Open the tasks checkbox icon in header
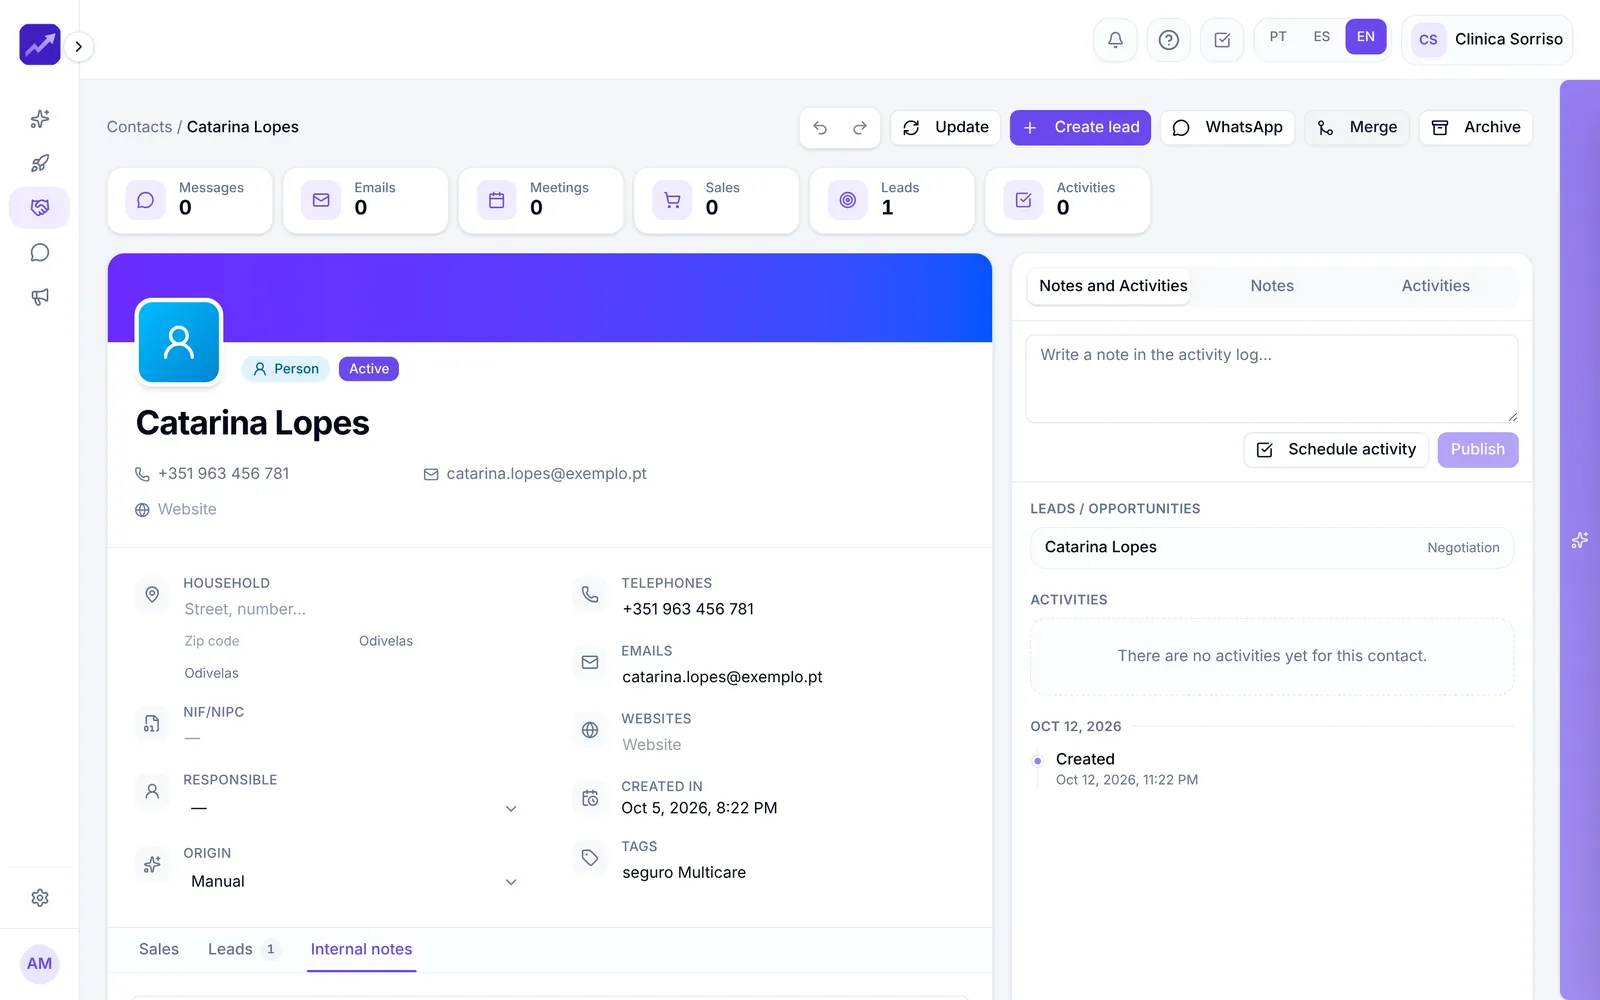 [1222, 40]
